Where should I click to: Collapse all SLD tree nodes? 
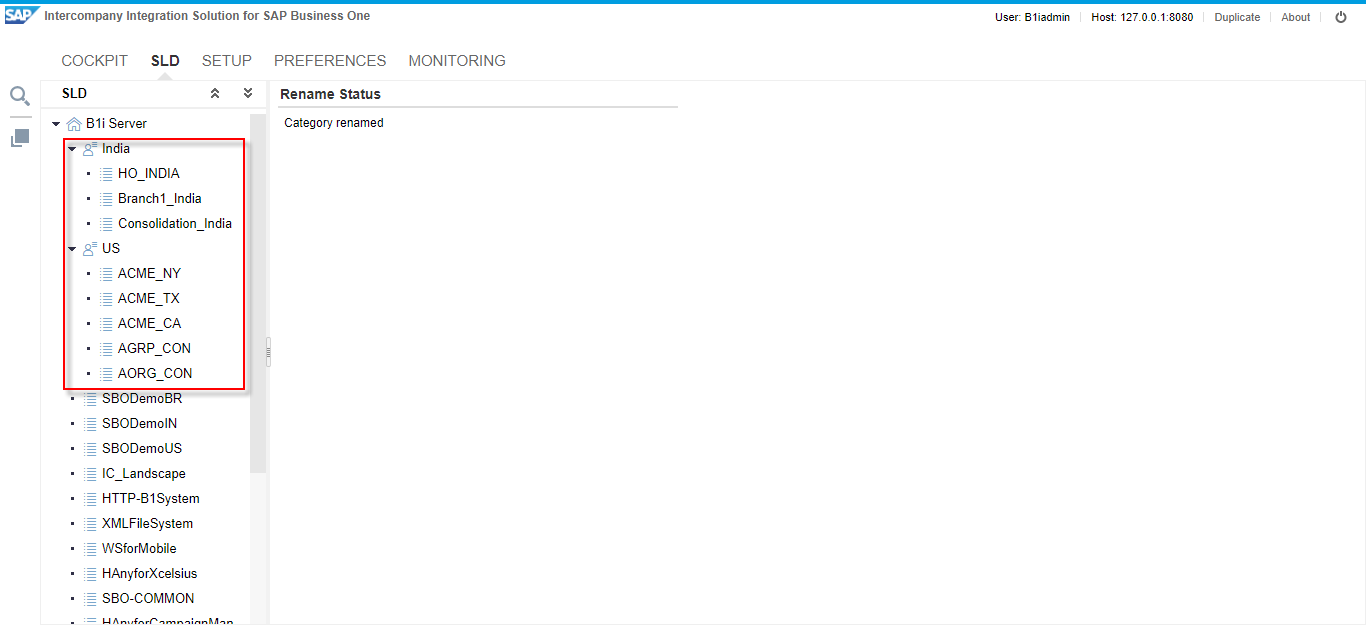tap(214, 93)
